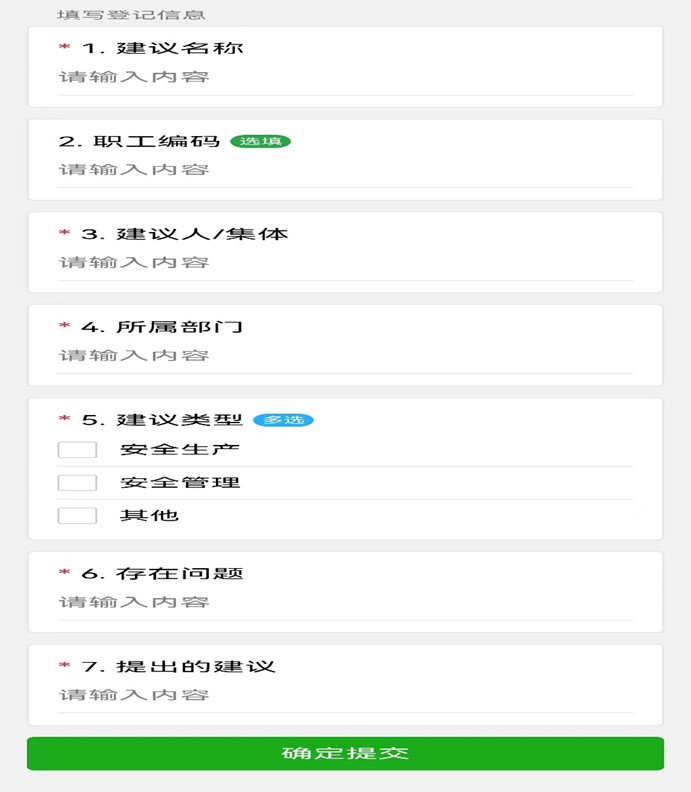Click the '4. 所属部门' question title
Screen dimensions: 691x792
(162, 327)
